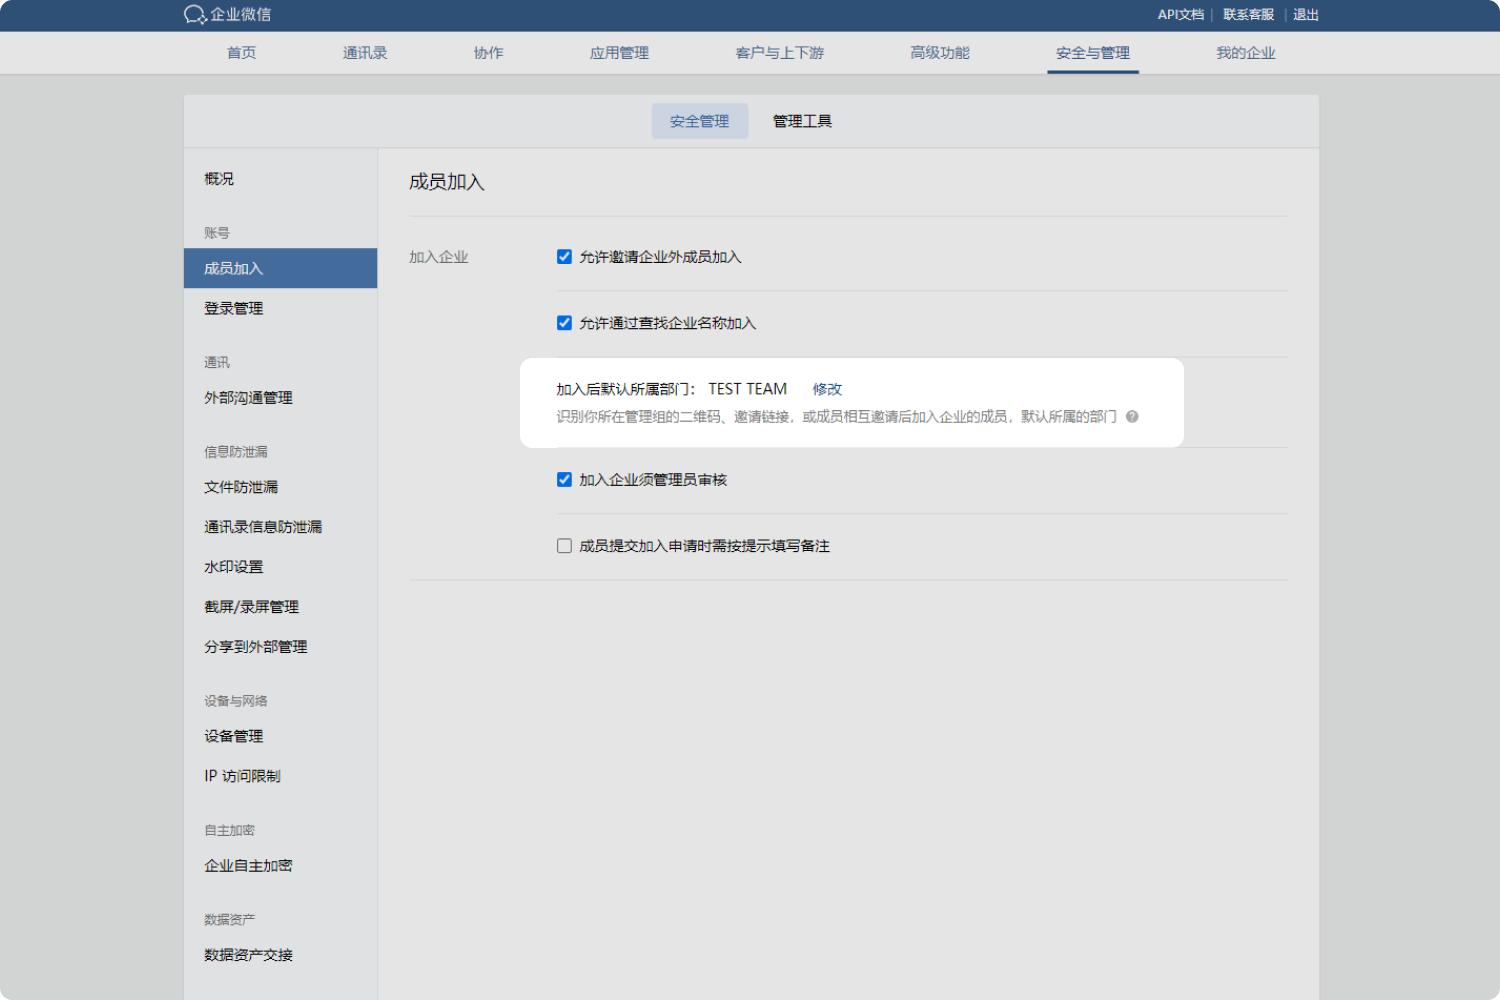The image size is (1500, 1000).
Task: Click the 企业微信 logo icon
Action: point(195,15)
